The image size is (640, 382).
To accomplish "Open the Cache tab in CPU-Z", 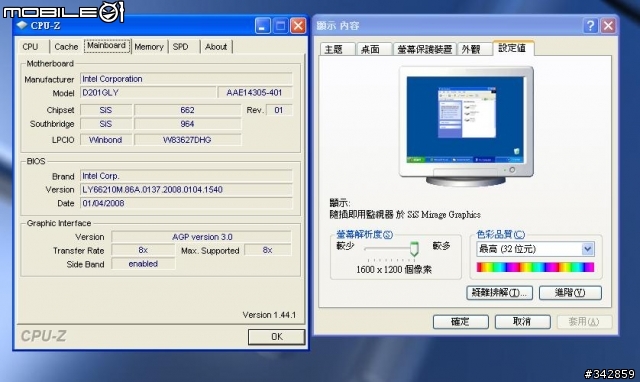I will coord(66,47).
